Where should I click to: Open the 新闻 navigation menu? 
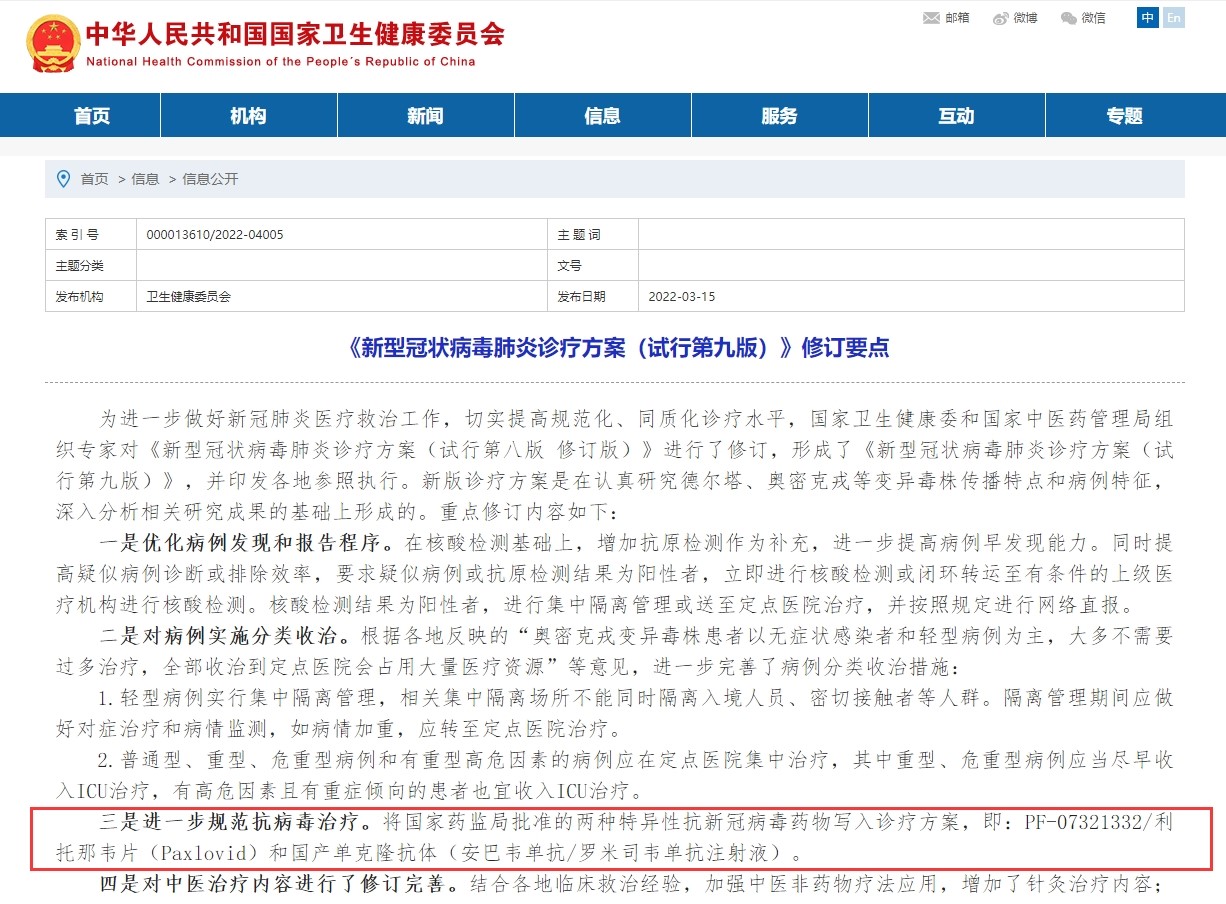(x=425, y=116)
